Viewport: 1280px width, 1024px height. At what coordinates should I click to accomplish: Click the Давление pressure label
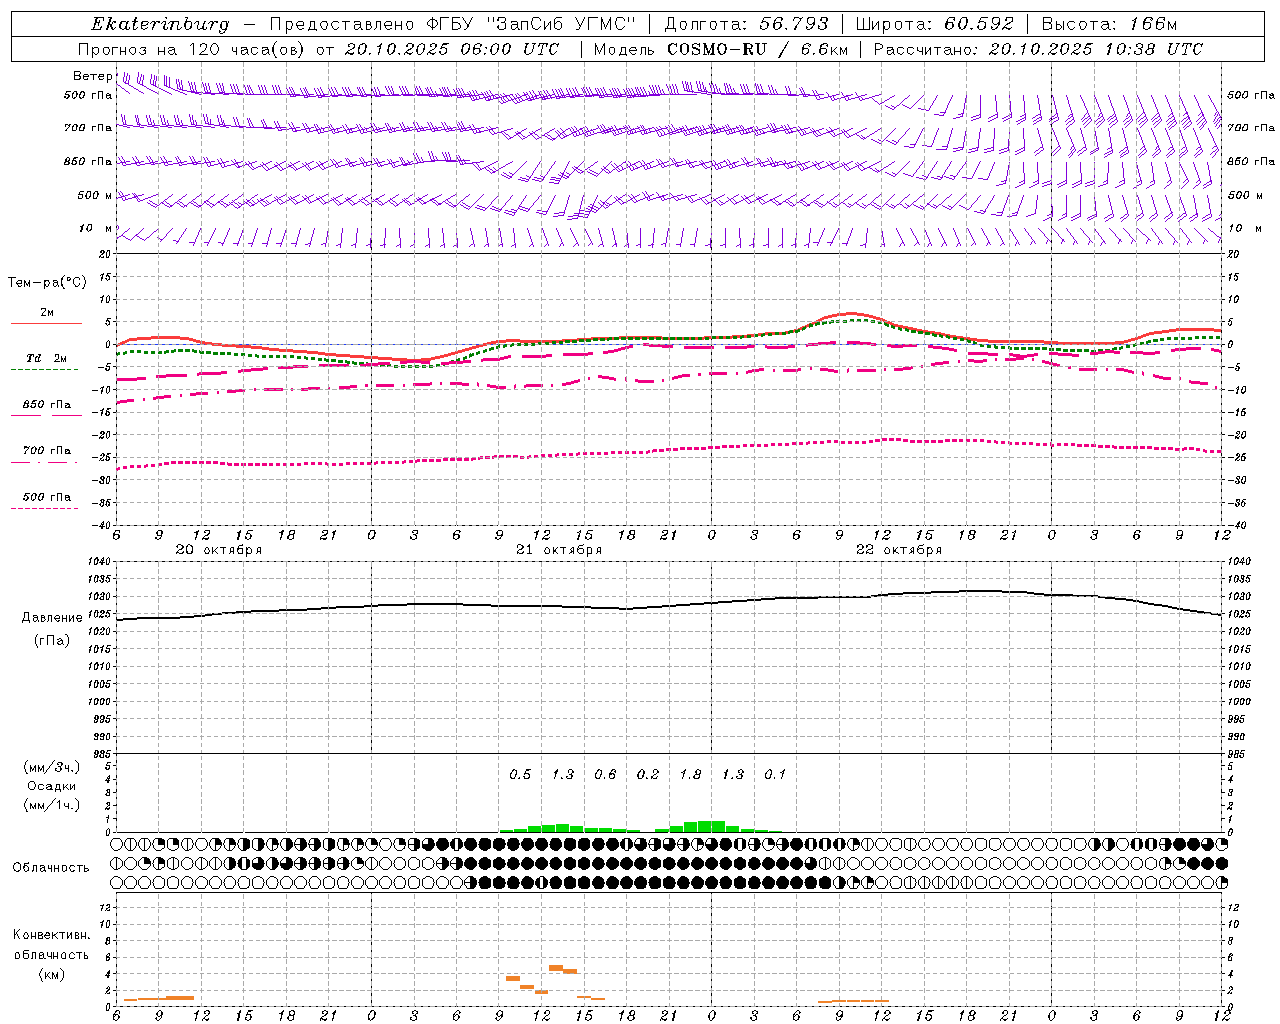[52, 618]
